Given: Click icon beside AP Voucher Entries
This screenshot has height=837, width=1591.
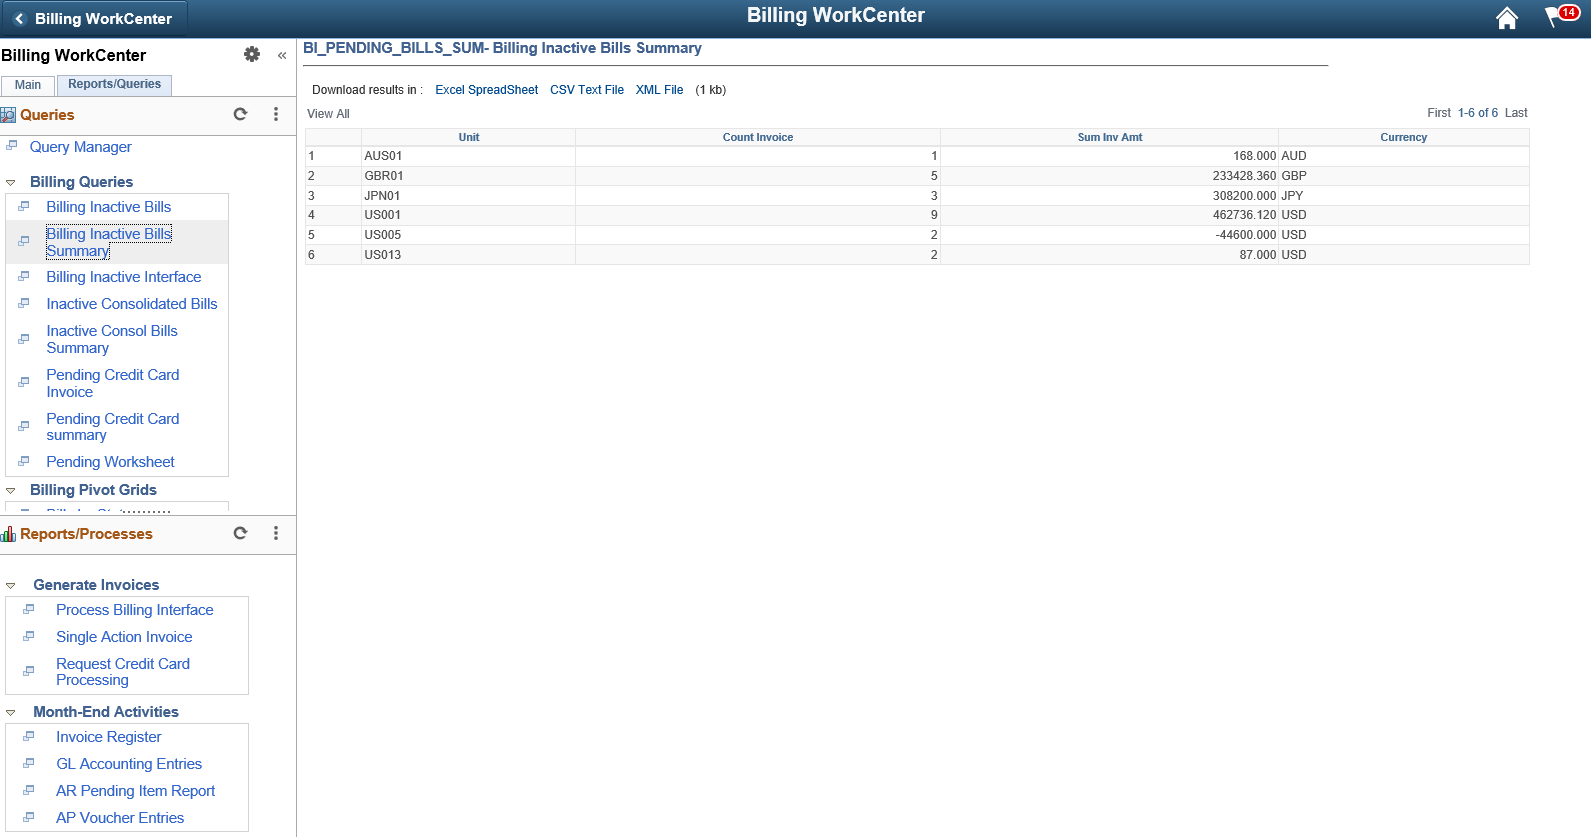Looking at the screenshot, I should point(29,817).
